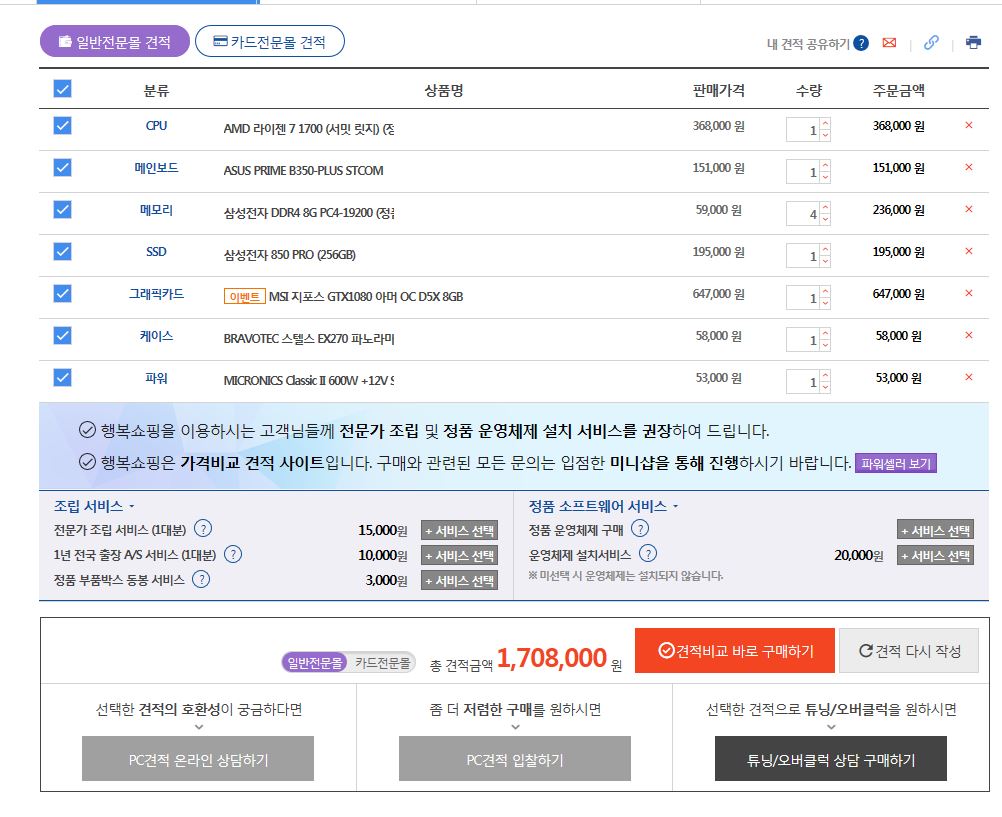This screenshot has height=817, width=1002.
Task: Expand chevron under 견적의 호환성이 궁금하다면
Action: pos(199,727)
